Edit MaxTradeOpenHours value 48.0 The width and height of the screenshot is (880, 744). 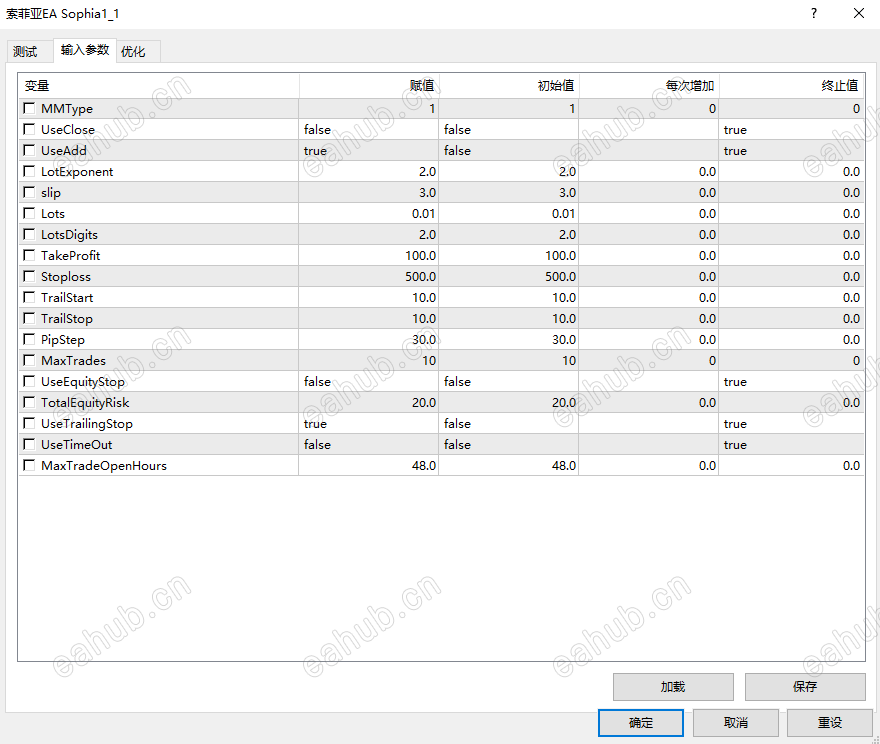pyautogui.click(x=368, y=465)
